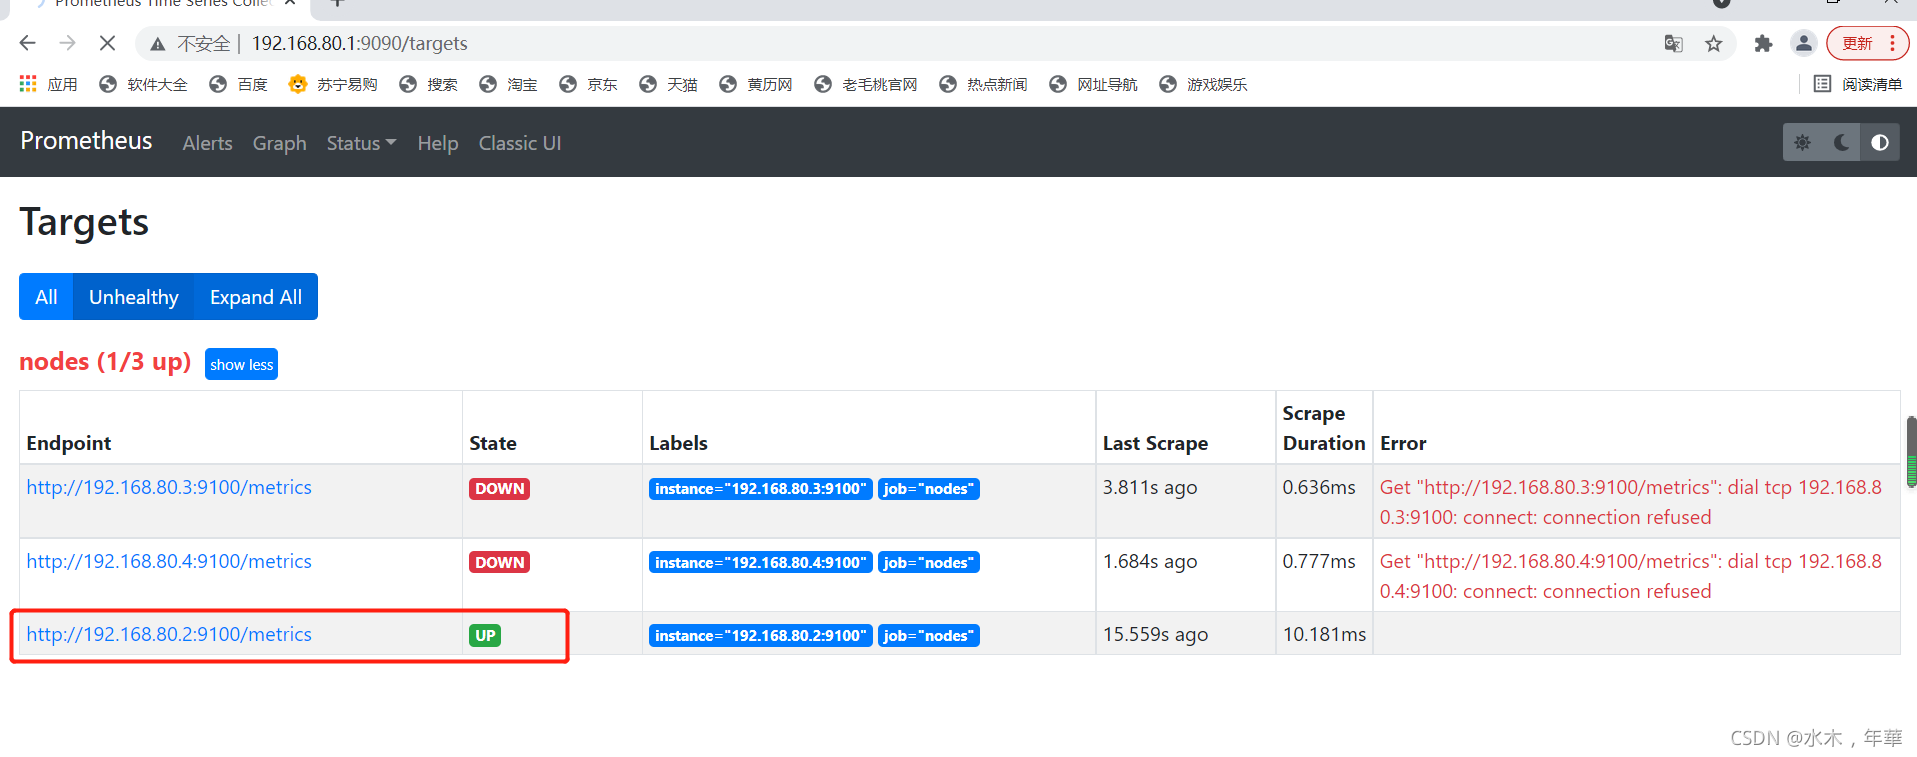Switch to Classic UI
This screenshot has width=1917, height=757.
[x=519, y=143]
